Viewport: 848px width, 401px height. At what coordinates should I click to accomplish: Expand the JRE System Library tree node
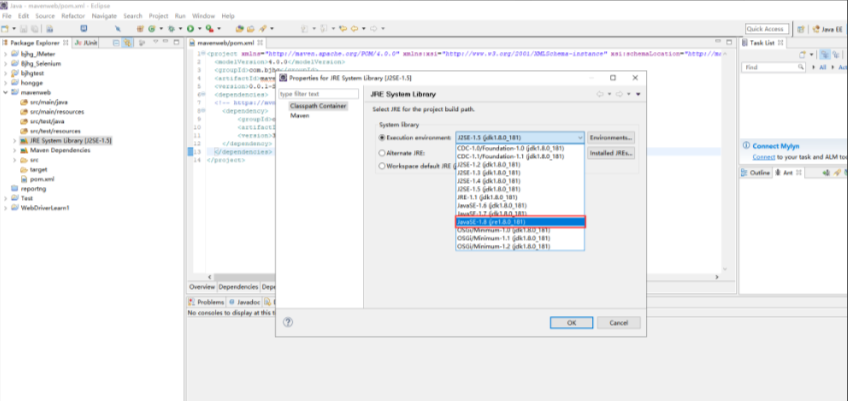coord(14,141)
